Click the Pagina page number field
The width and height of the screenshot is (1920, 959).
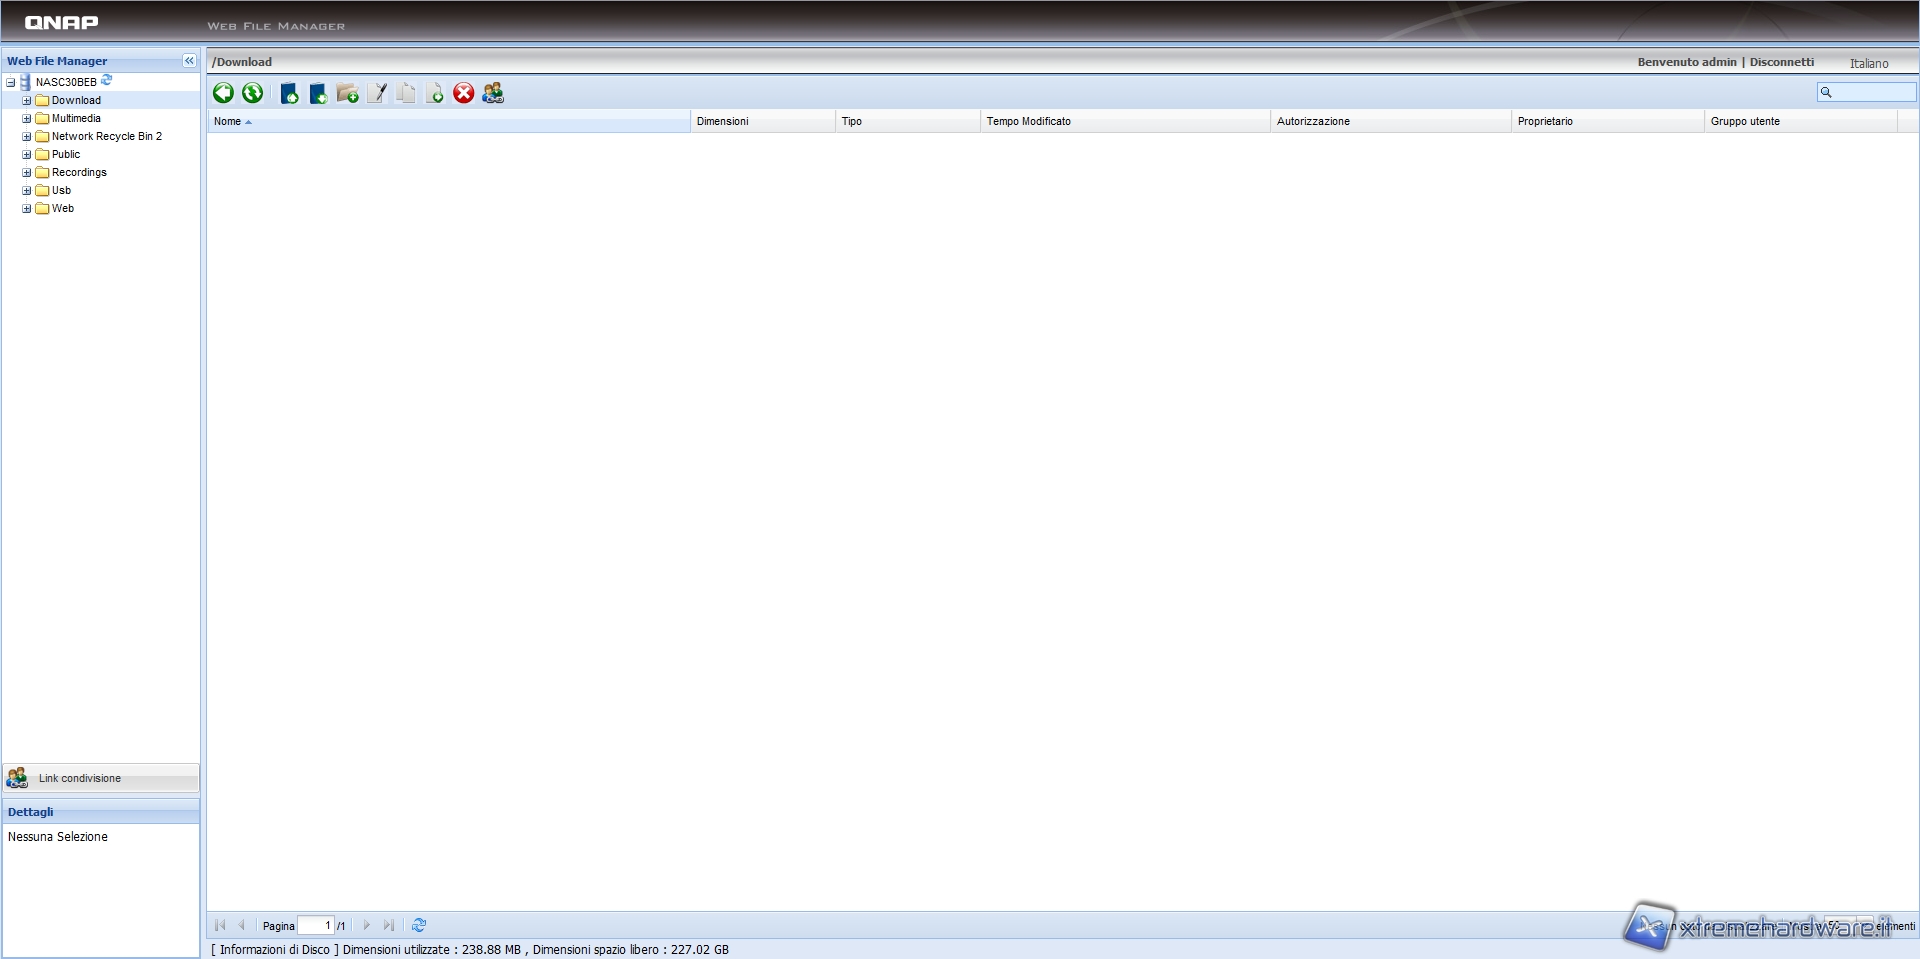tap(316, 926)
